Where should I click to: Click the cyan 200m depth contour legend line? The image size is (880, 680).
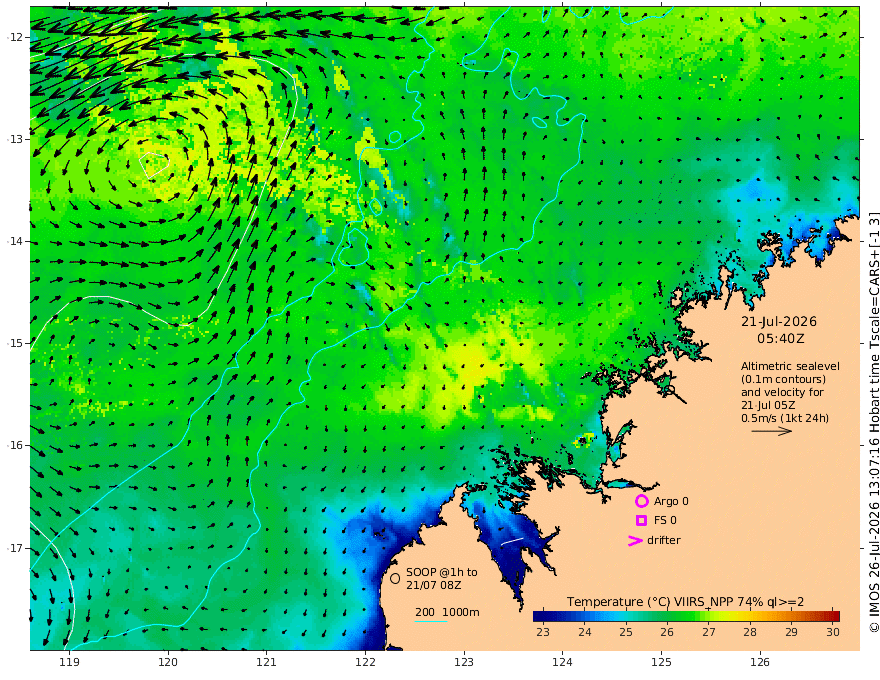[x=431, y=622]
